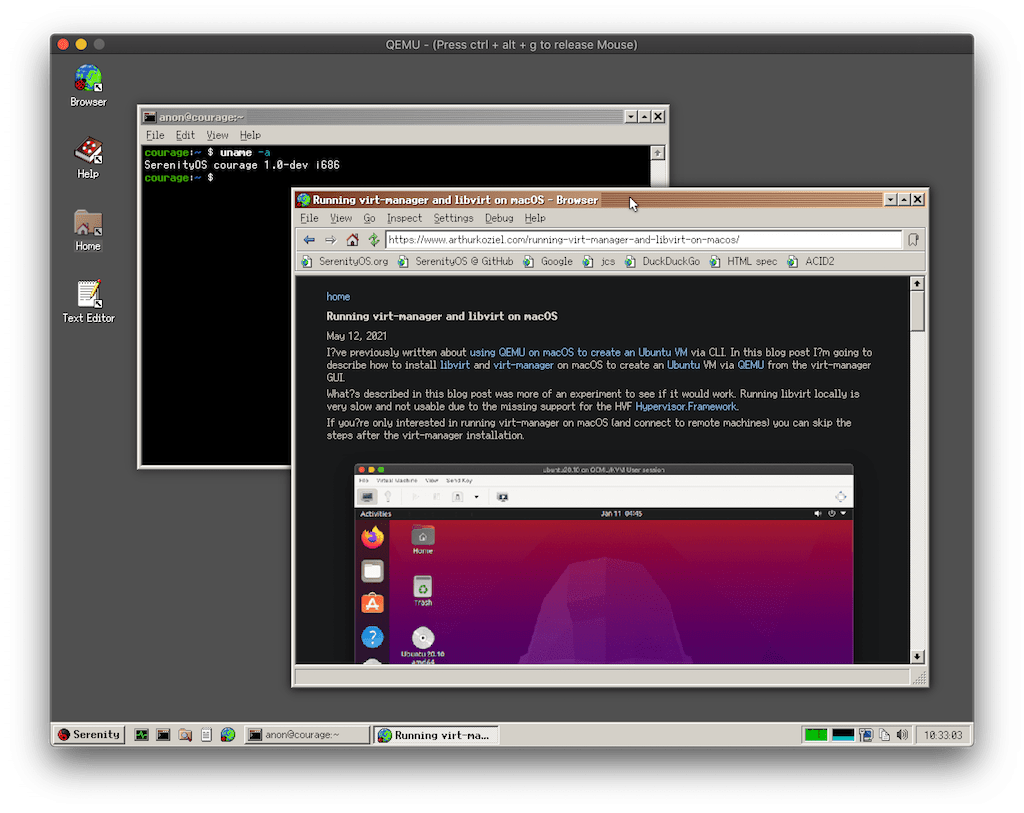
Task: Click the browser page scroll-down arrow
Action: click(x=918, y=656)
